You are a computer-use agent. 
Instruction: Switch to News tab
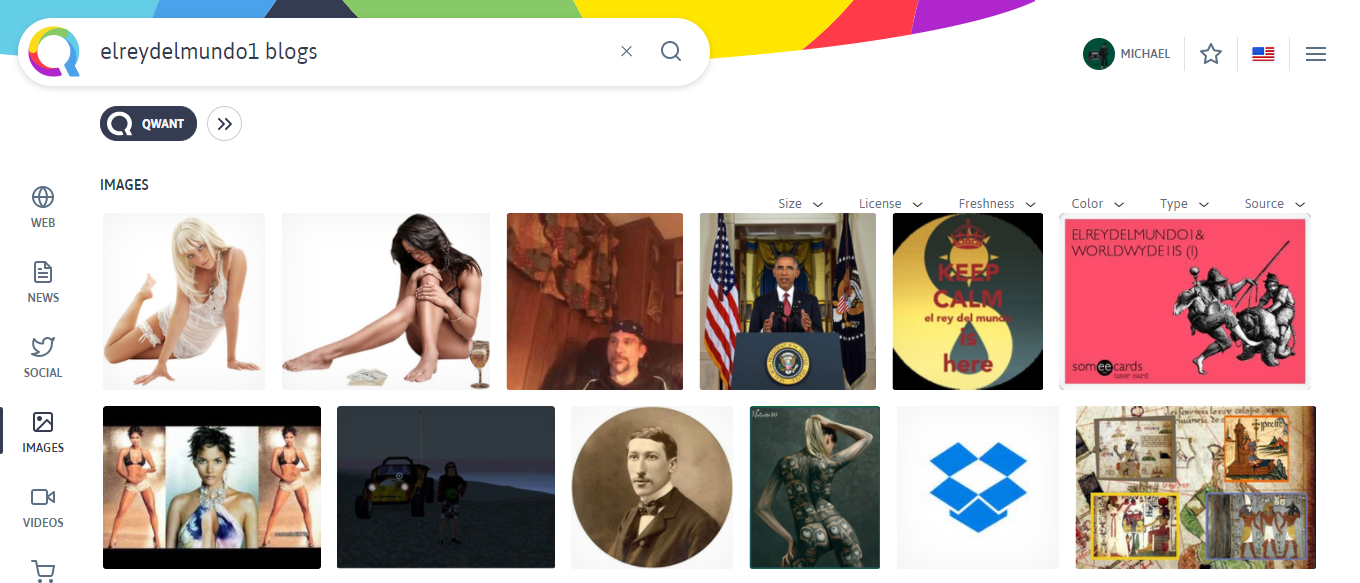click(x=43, y=282)
